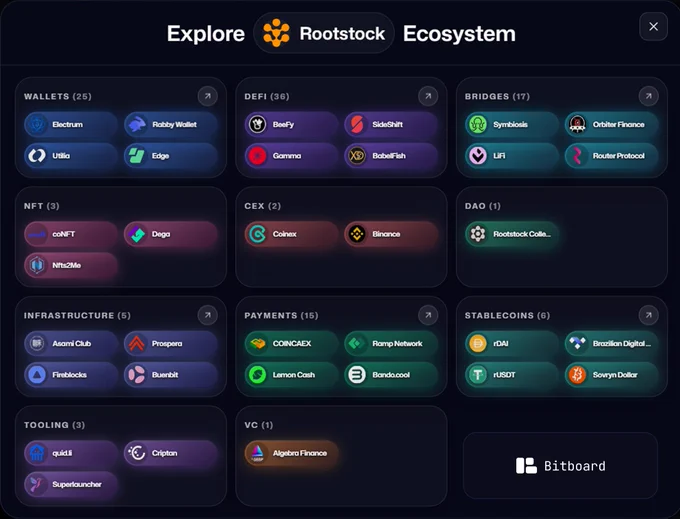Select the LiFi pink icon
680x519 pixels.
click(478, 156)
